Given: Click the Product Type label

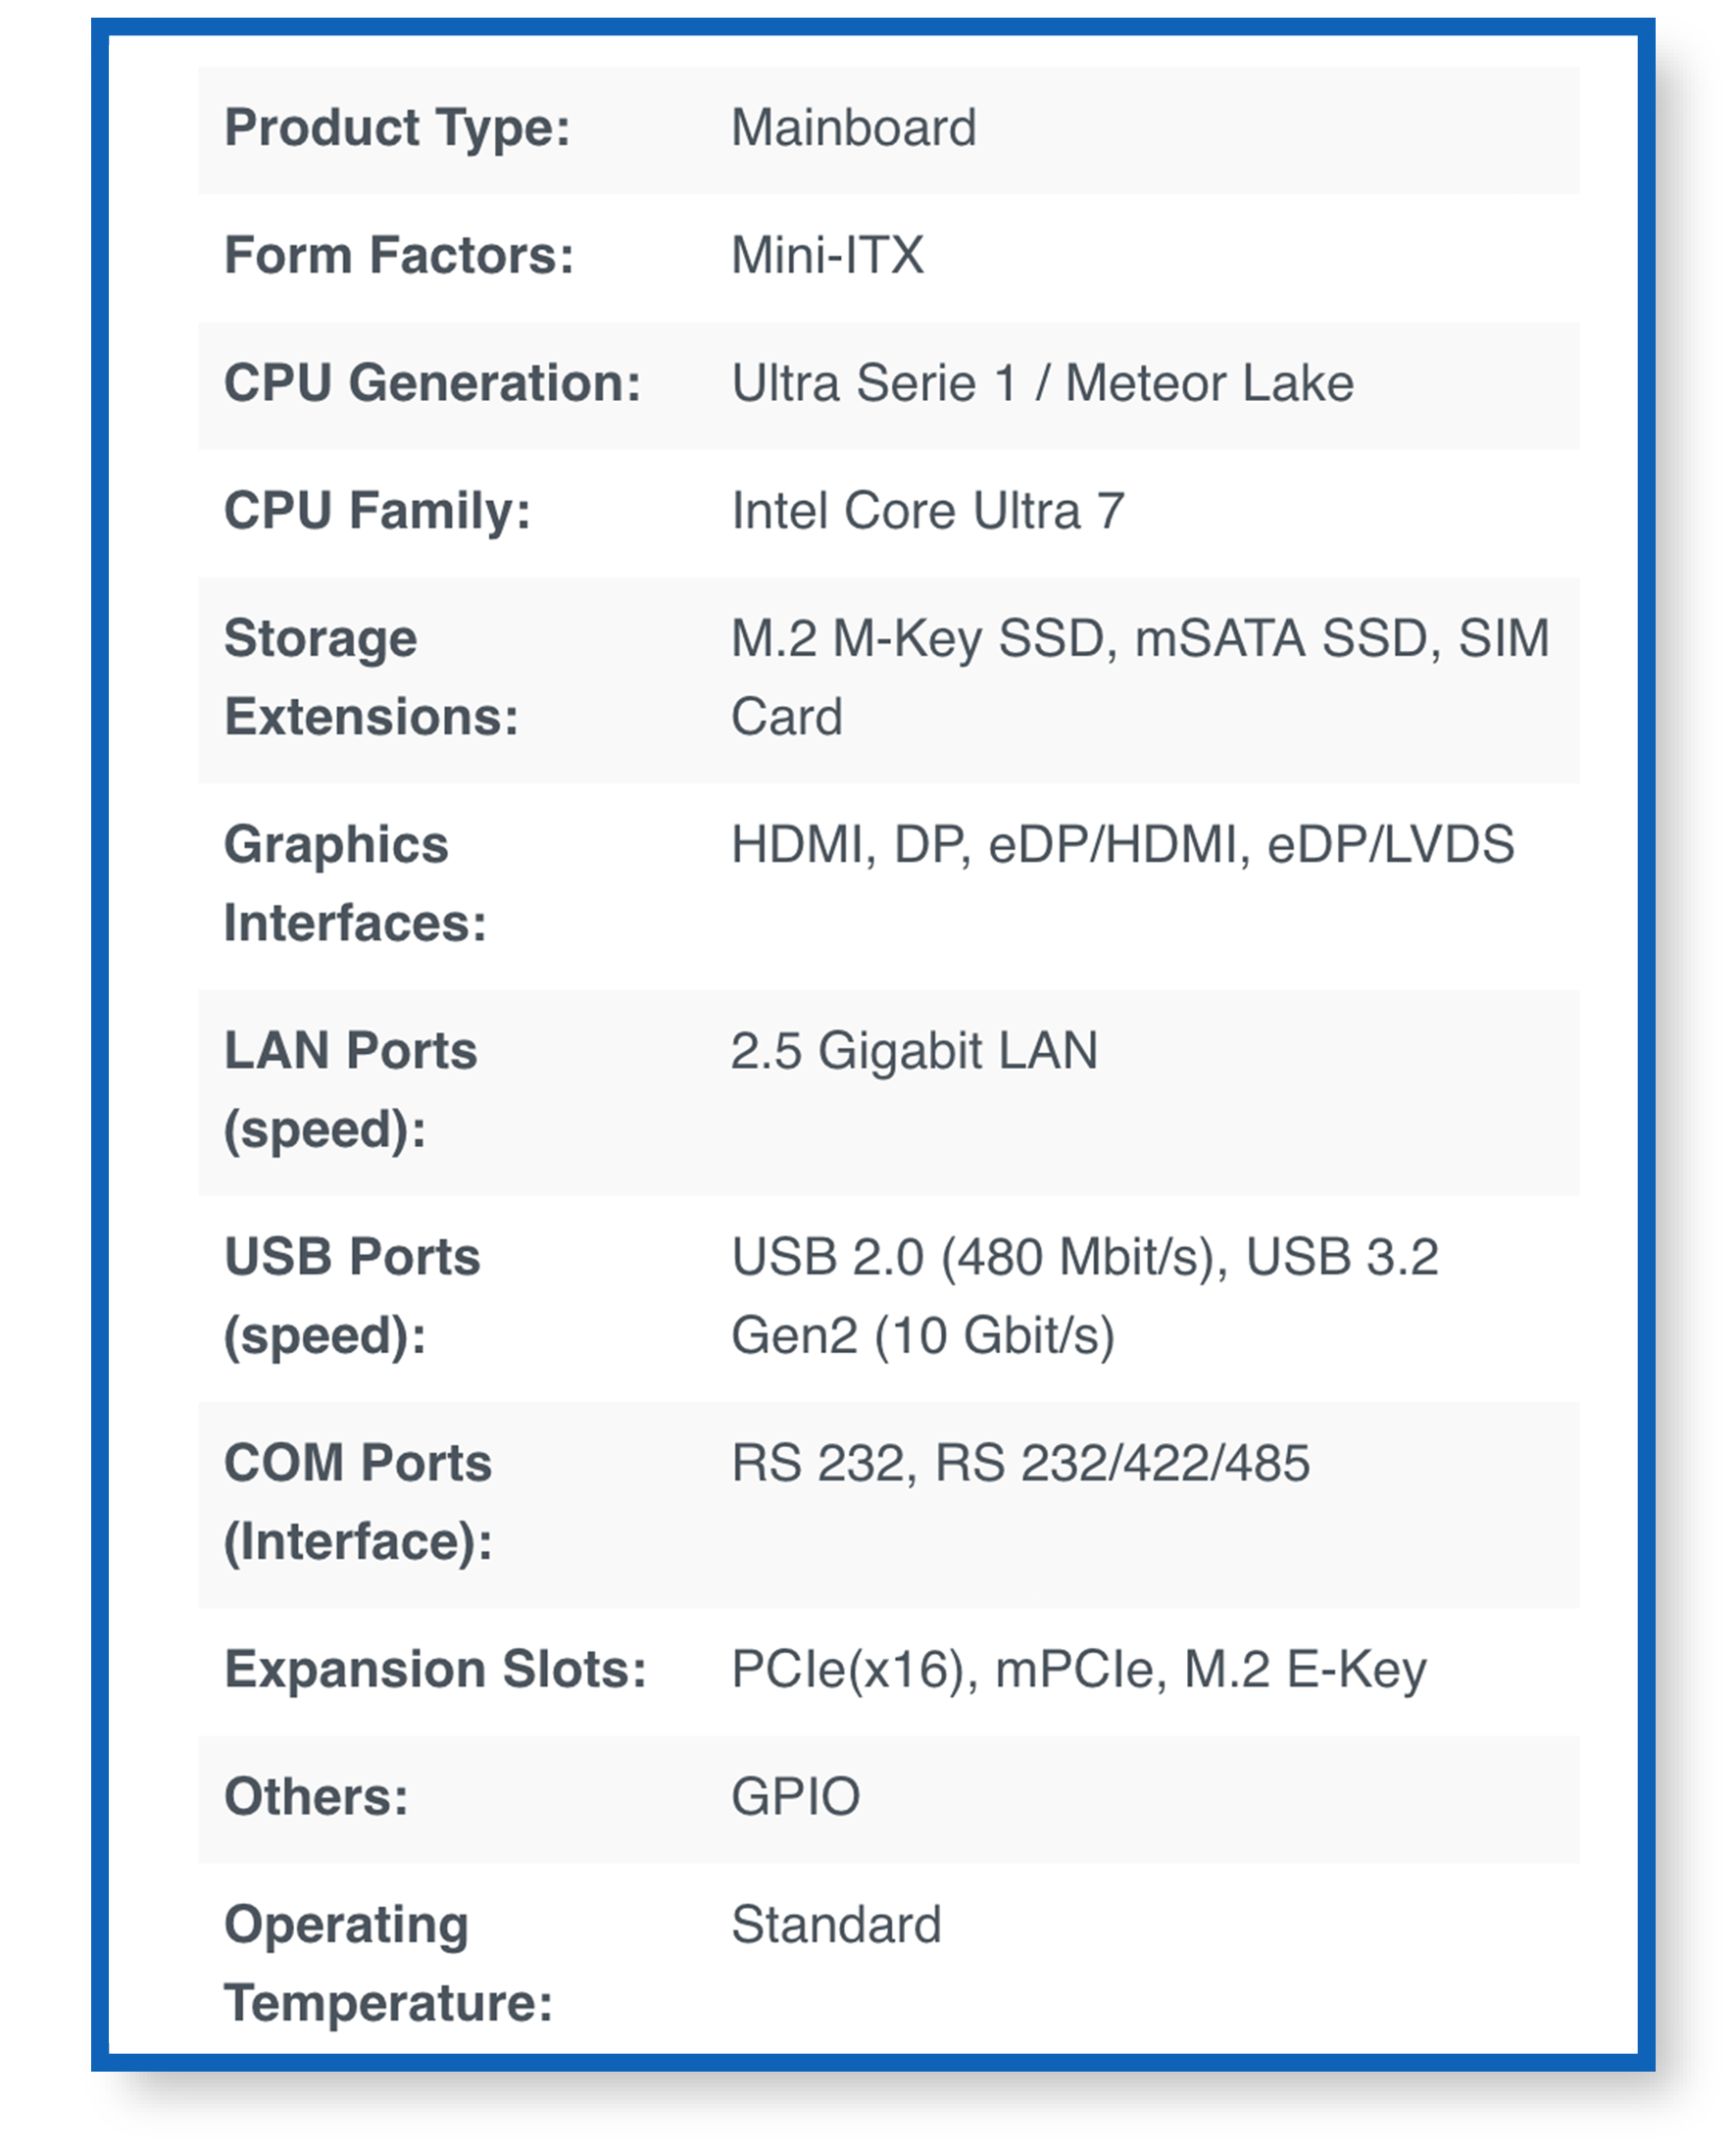Looking at the screenshot, I should coord(397,129).
